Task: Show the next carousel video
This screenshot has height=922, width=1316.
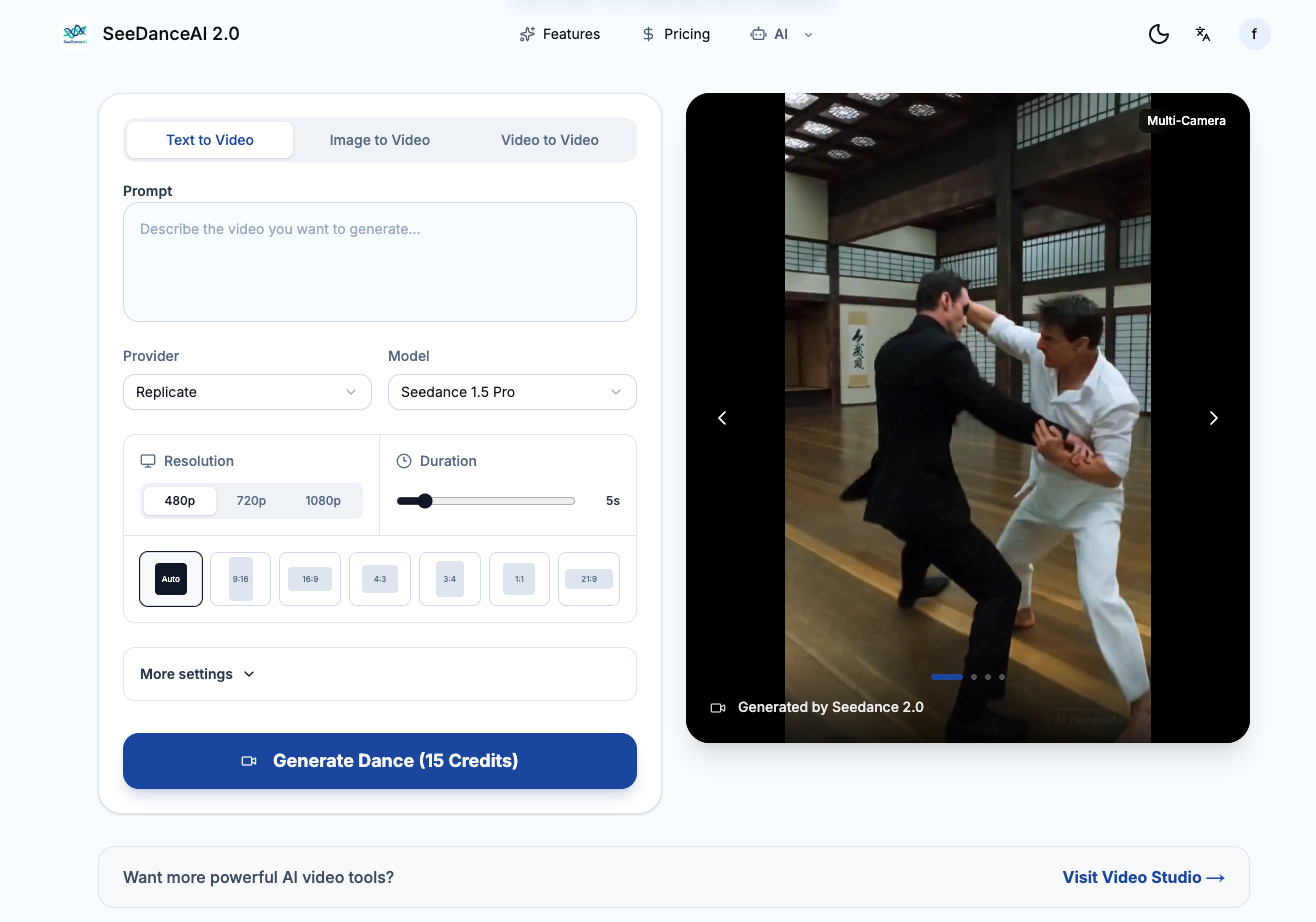Action: click(1213, 418)
